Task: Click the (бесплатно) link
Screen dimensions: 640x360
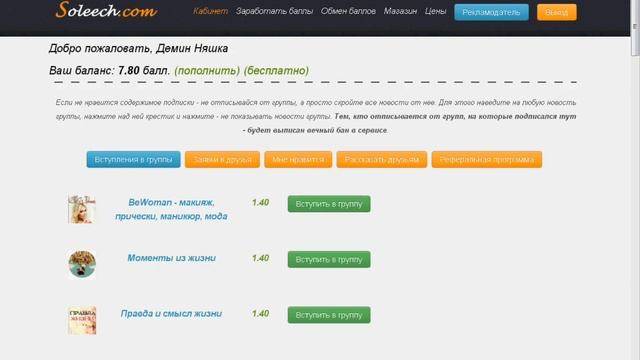Action: click(276, 71)
